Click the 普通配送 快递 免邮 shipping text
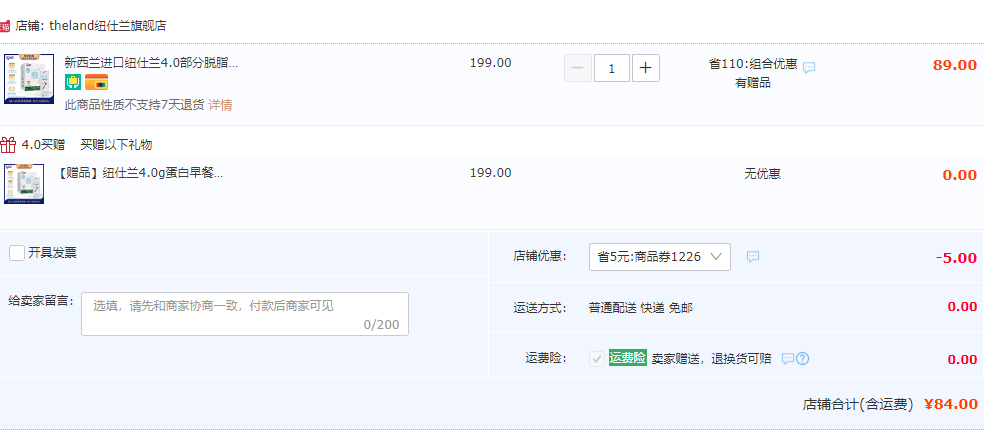The height and width of the screenshot is (431, 991). pyautogui.click(x=641, y=308)
